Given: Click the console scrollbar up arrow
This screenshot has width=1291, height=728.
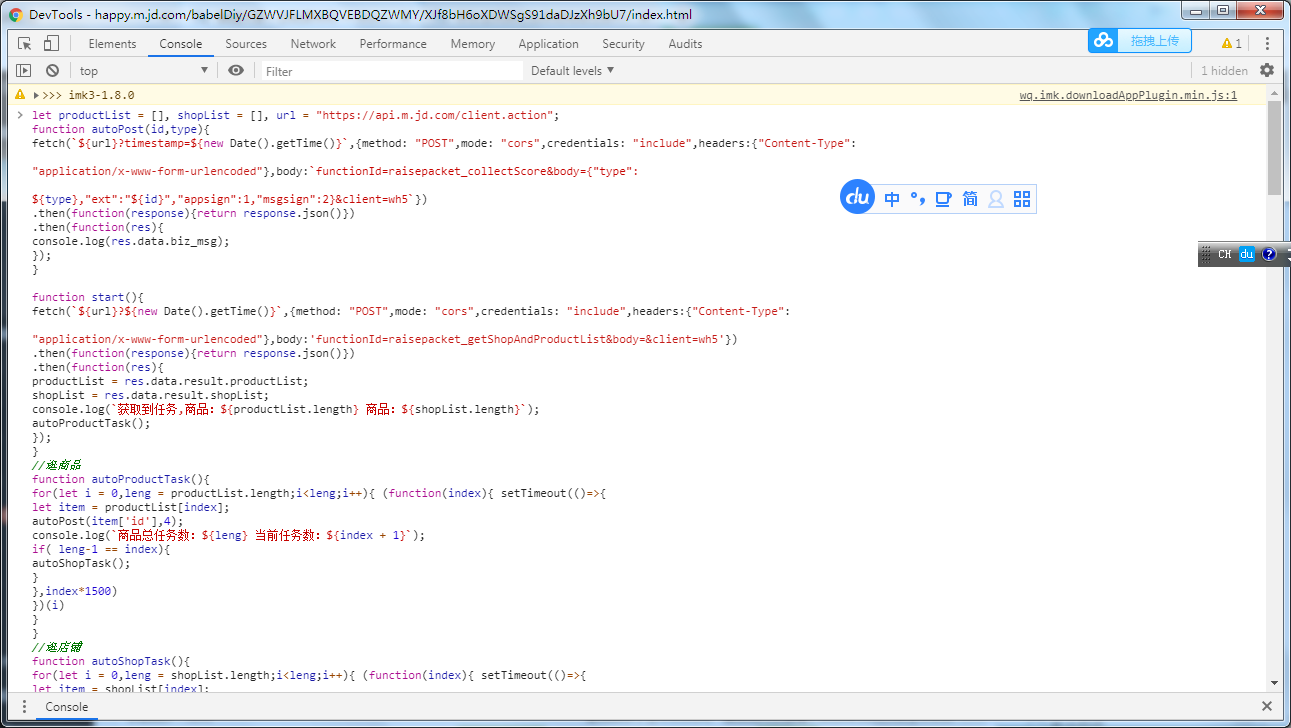Looking at the screenshot, I should tap(1274, 93).
